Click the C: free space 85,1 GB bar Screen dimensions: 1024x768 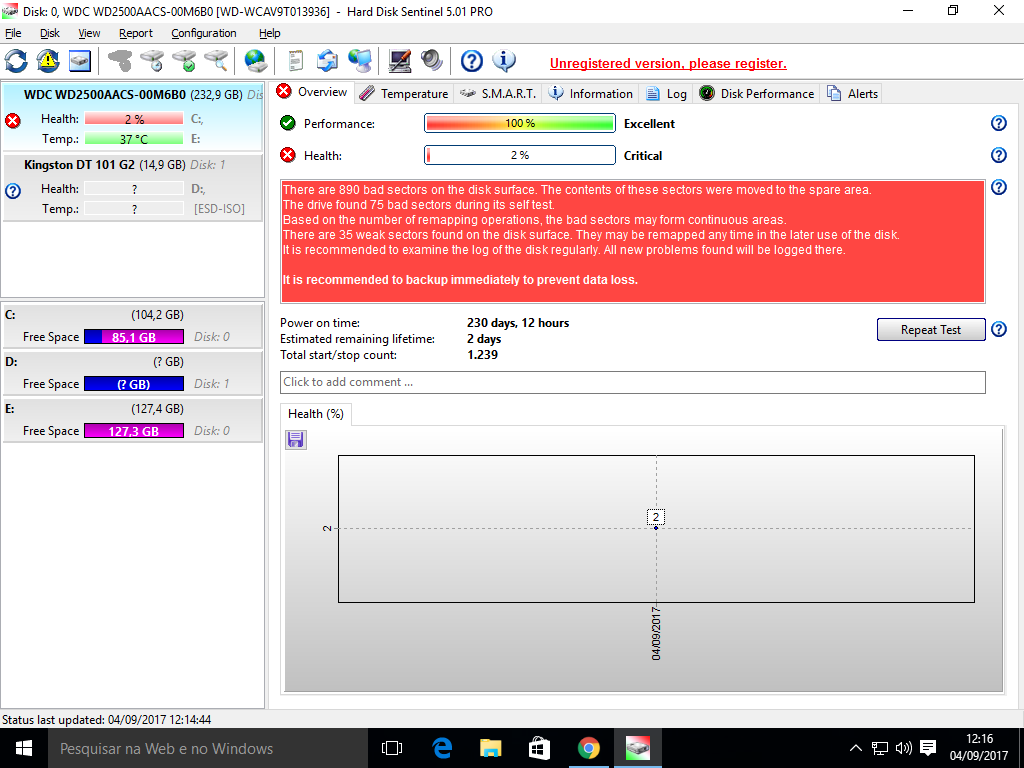pos(134,337)
